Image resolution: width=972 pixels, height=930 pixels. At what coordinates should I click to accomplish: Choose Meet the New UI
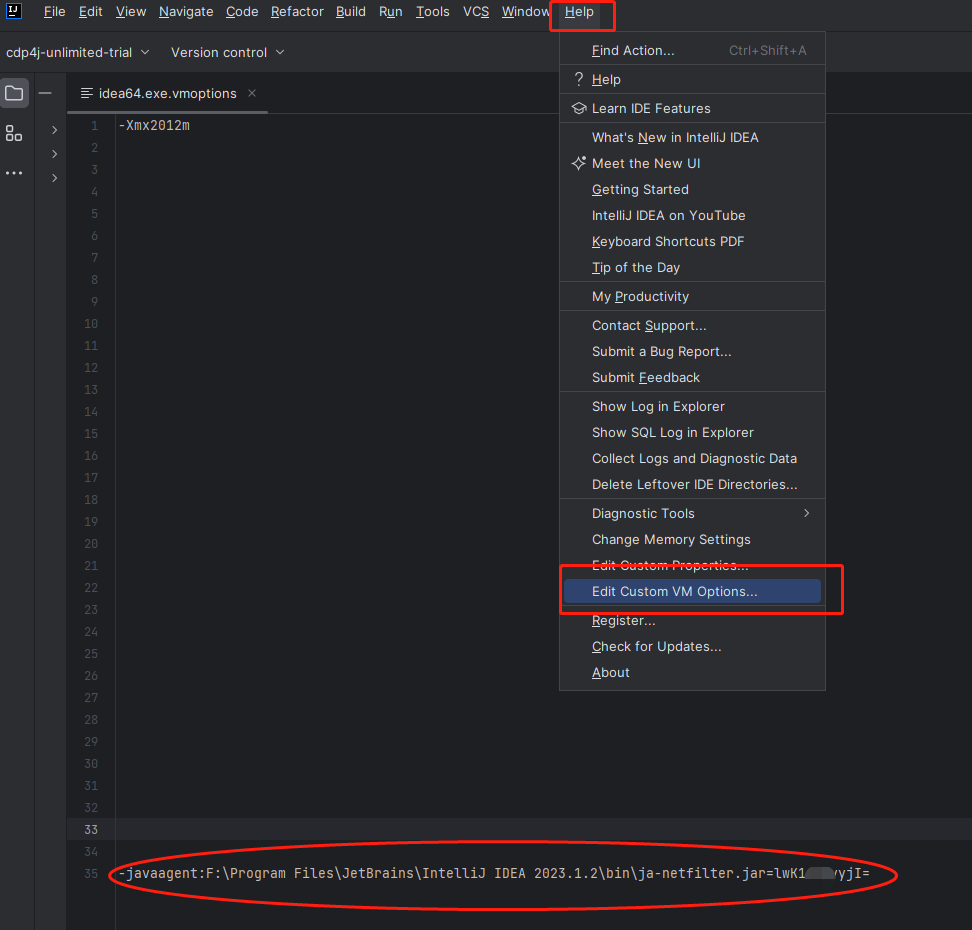(692, 164)
